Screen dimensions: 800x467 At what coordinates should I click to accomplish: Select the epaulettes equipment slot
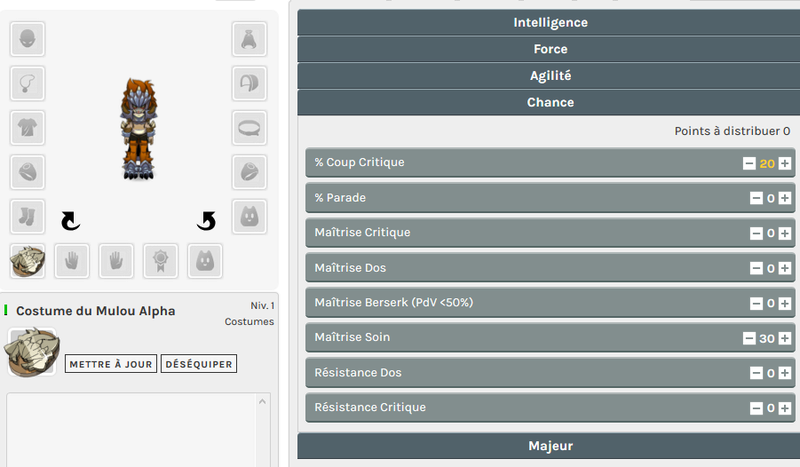point(249,83)
